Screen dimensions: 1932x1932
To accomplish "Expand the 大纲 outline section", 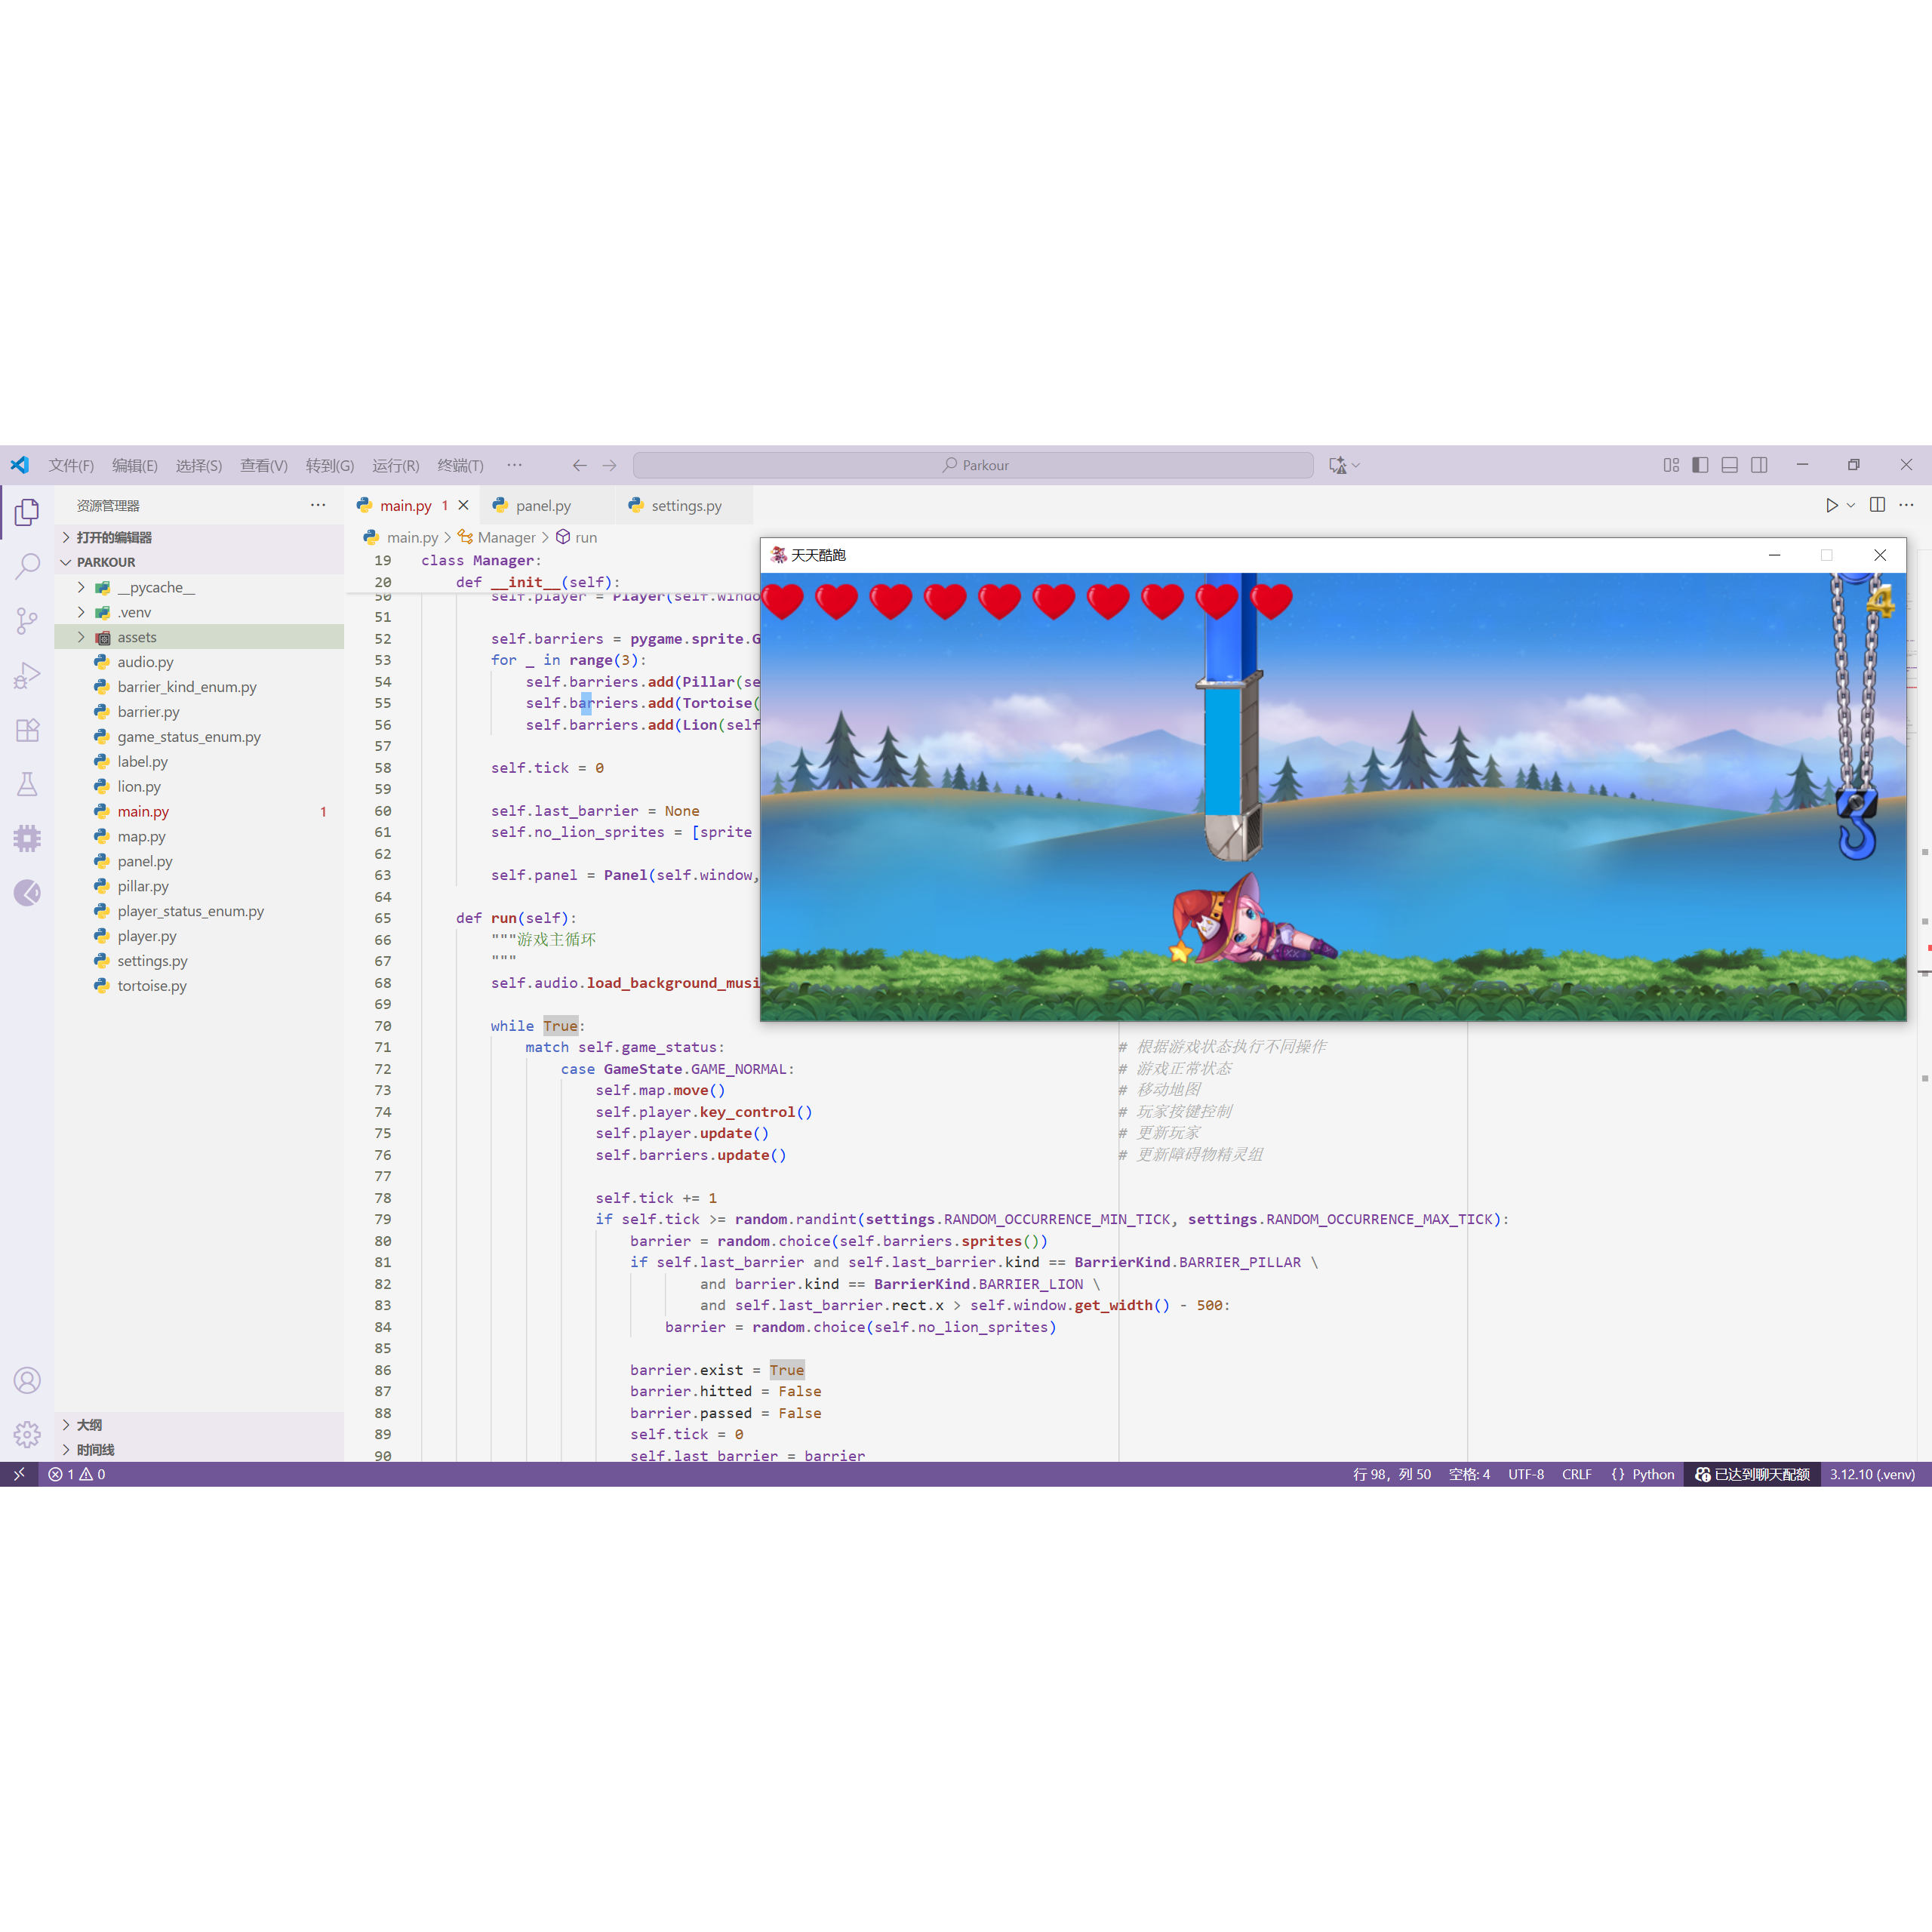I will (x=89, y=1424).
